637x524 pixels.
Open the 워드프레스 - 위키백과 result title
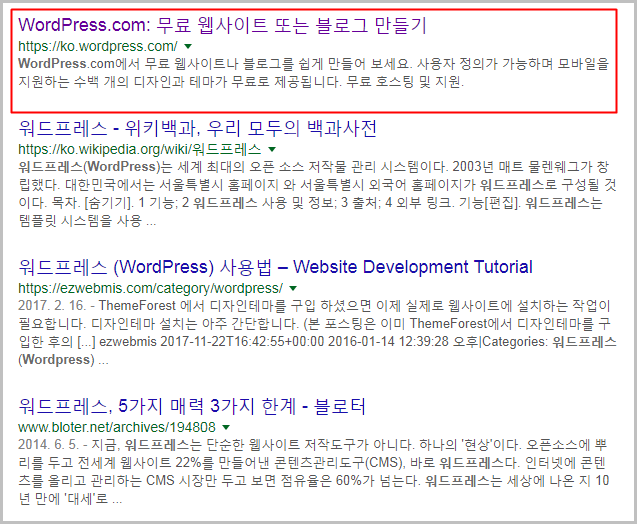(197, 128)
